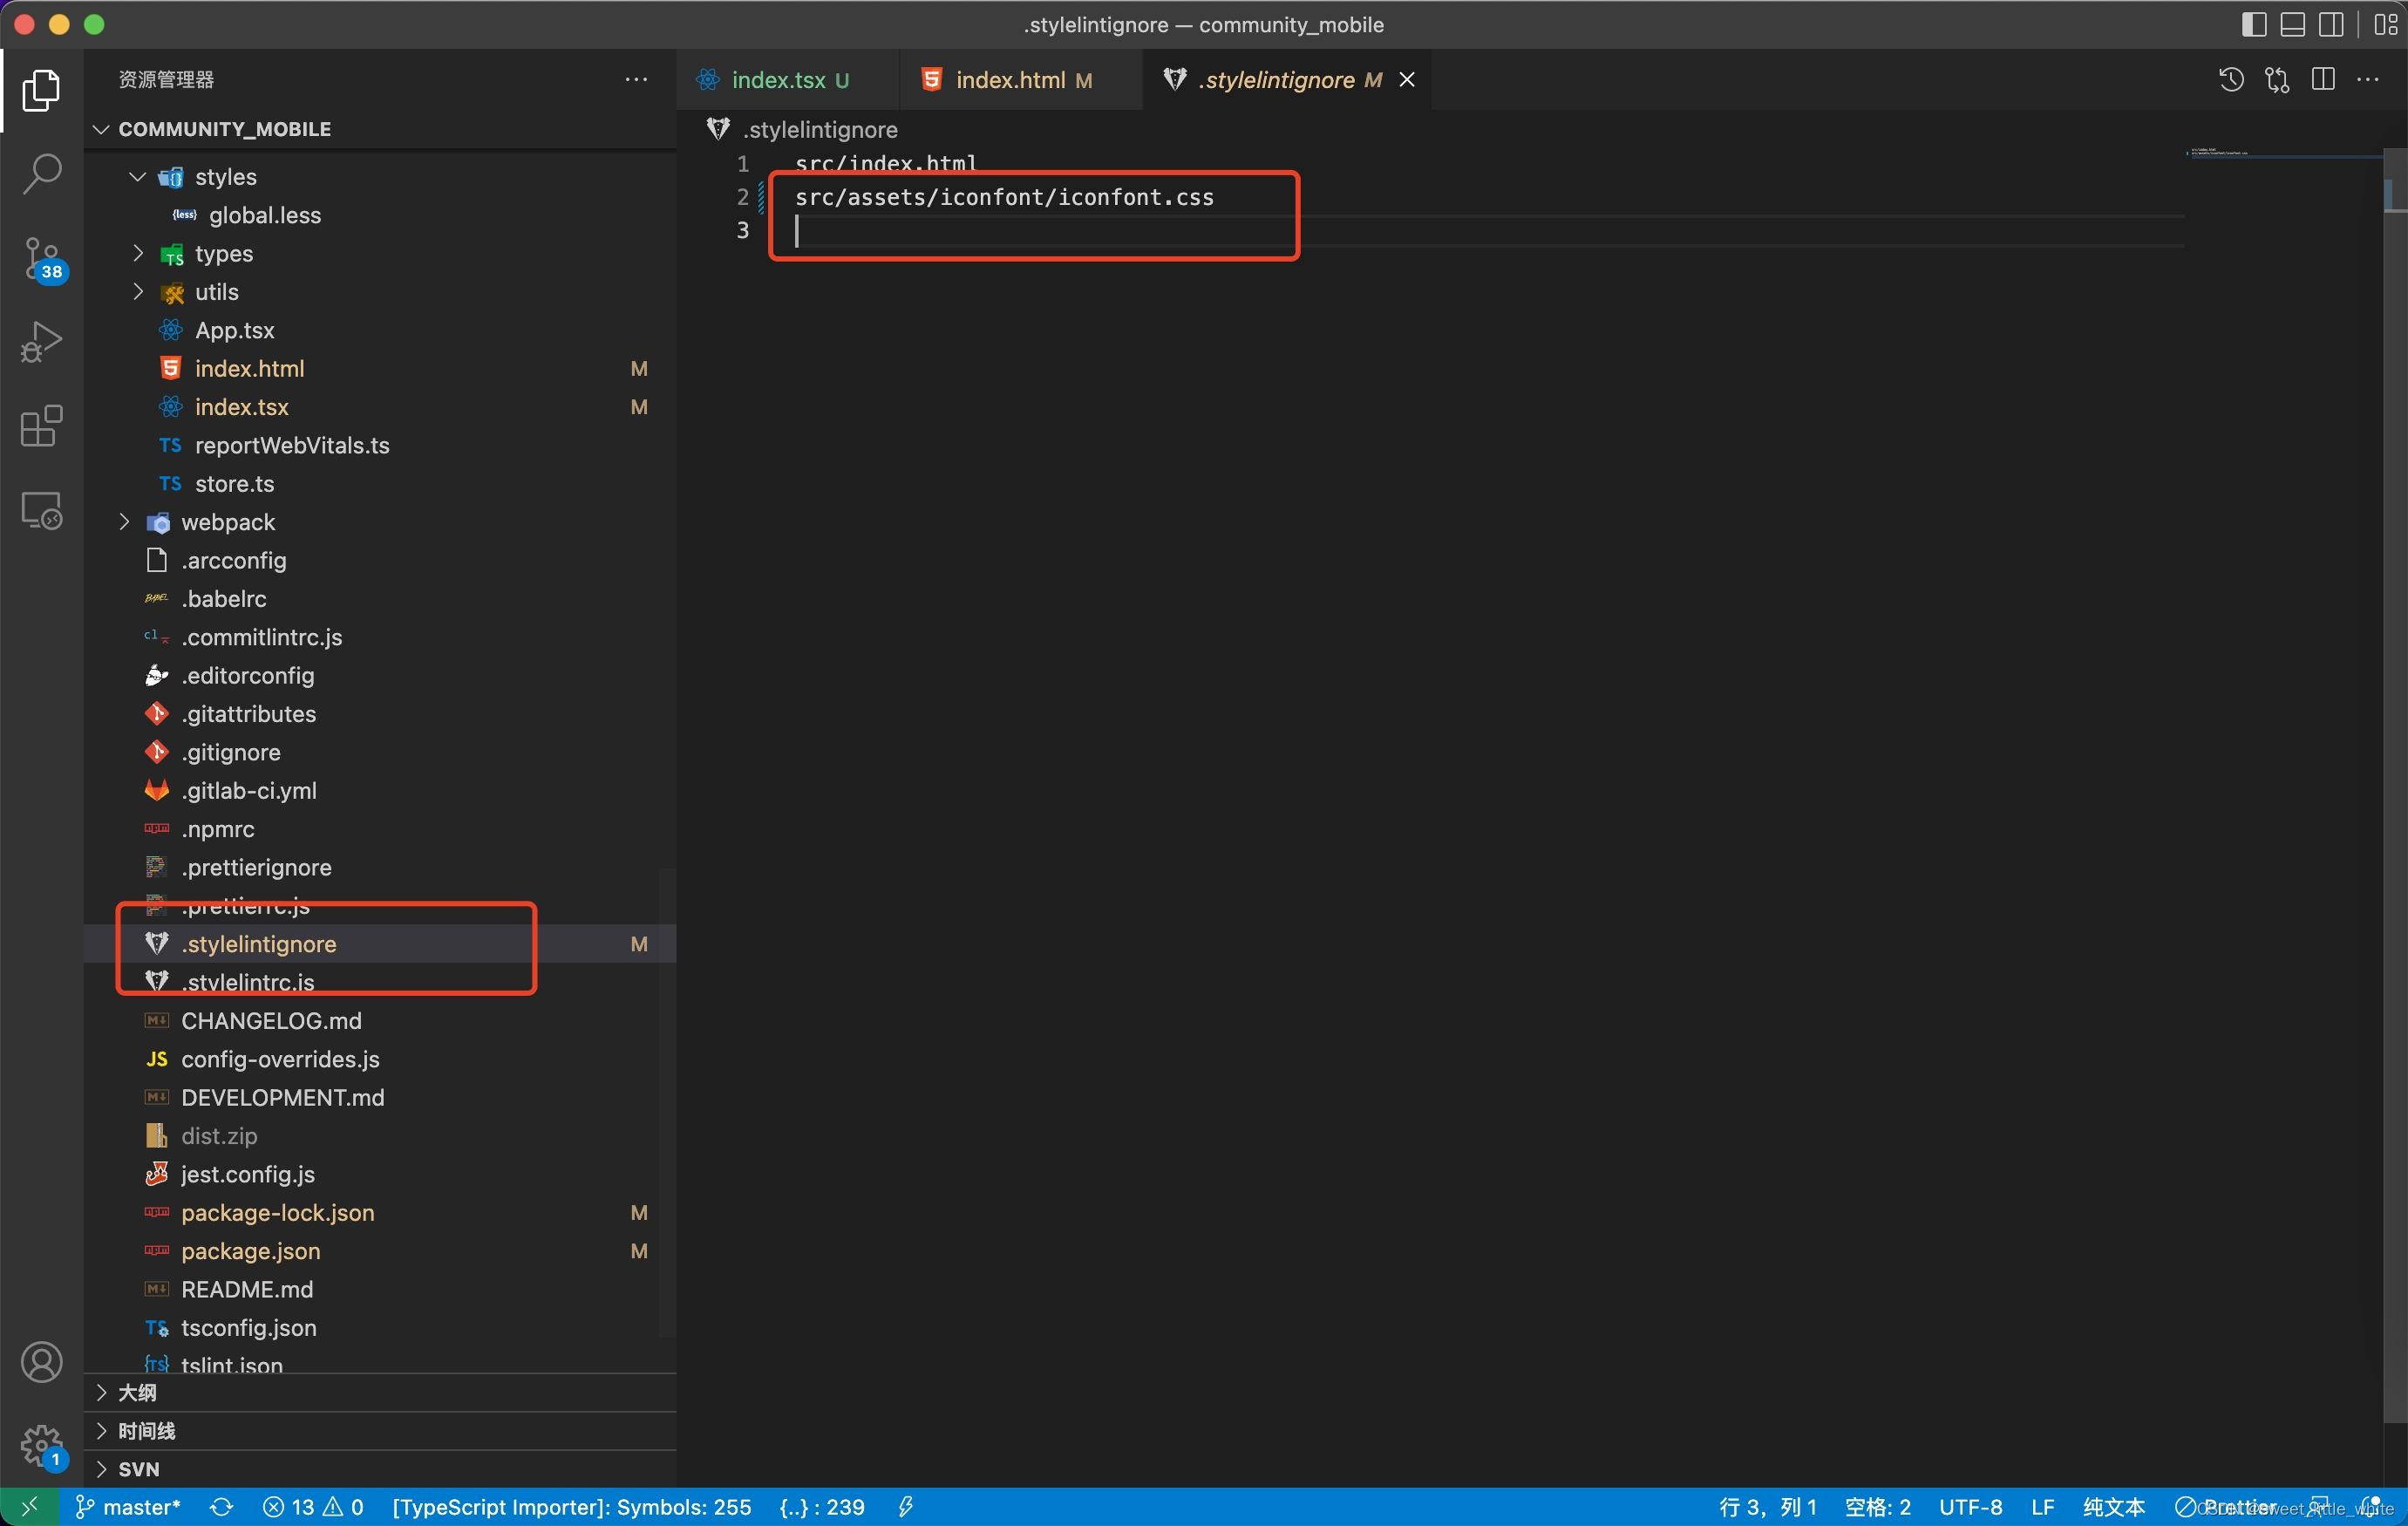Screen dimensions: 2408x1526
Task: Toggle the bottom panel layout button
Action: [x=2292, y=25]
